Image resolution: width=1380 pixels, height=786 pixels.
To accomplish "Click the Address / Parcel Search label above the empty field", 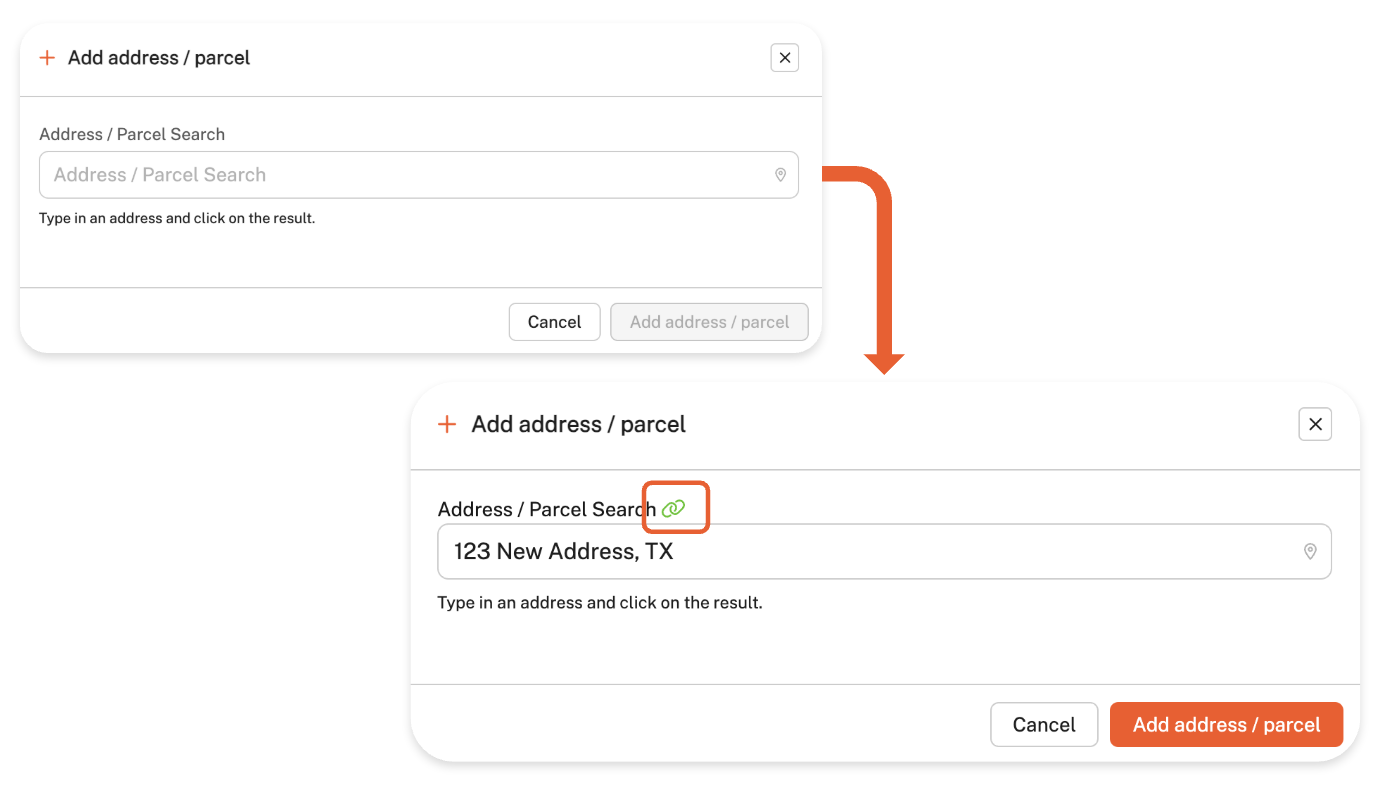I will [x=132, y=134].
